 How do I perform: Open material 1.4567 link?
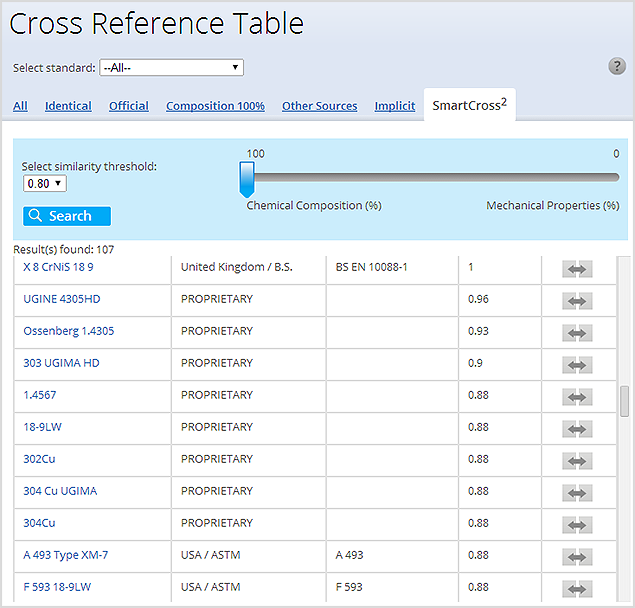(x=40, y=395)
